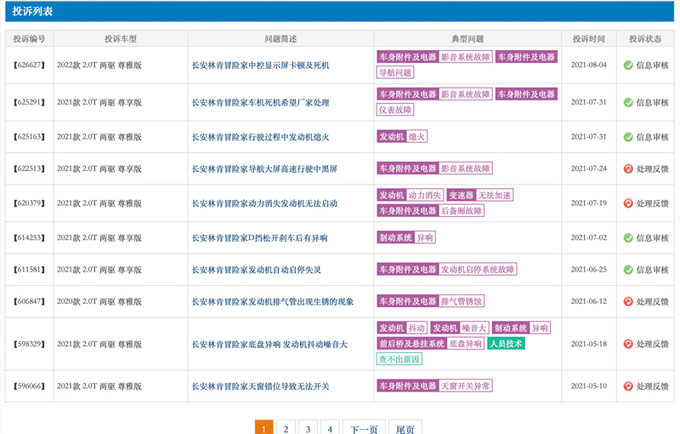This screenshot has width=680, height=434.
Task: Click green check status icon for complaint 614253
Action: [x=628, y=238]
